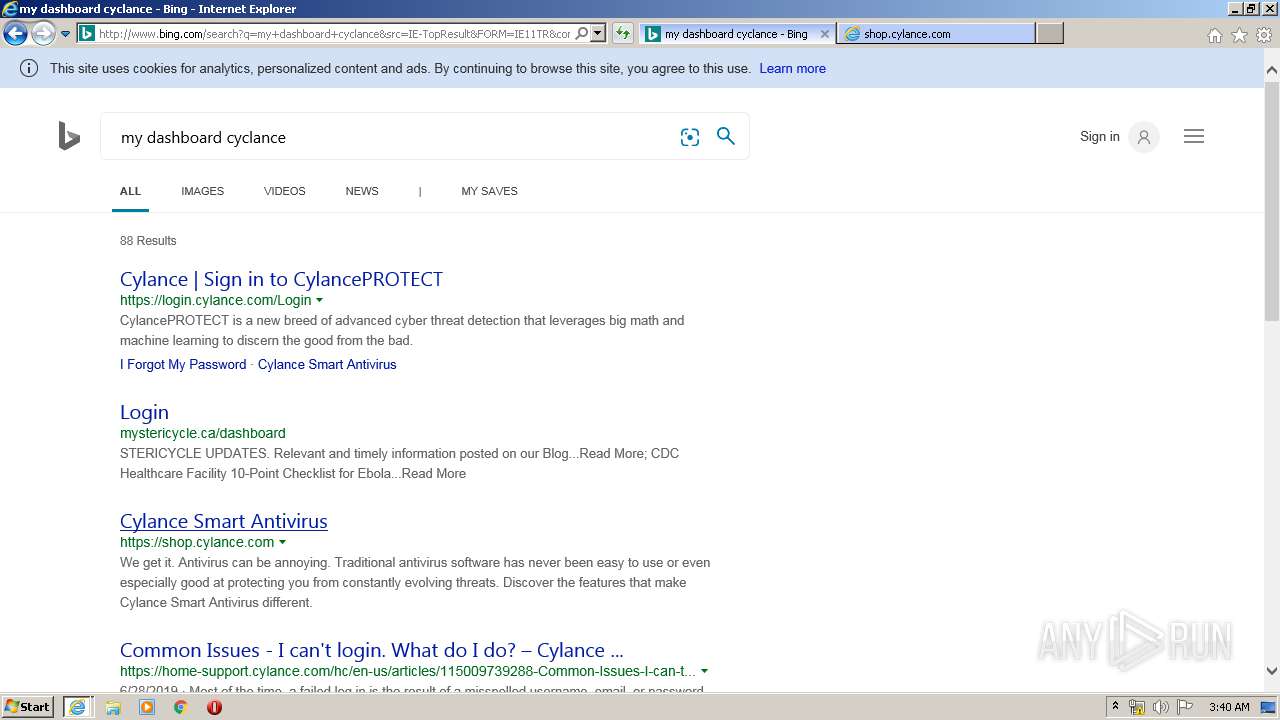Screen dimensions: 1280x720
Task: Click the mystericycle.ca/dashboard URL text
Action: coord(203,433)
